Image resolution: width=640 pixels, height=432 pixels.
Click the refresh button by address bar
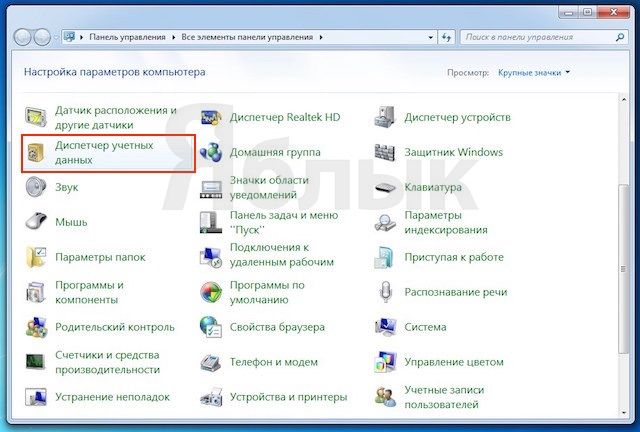(x=447, y=38)
